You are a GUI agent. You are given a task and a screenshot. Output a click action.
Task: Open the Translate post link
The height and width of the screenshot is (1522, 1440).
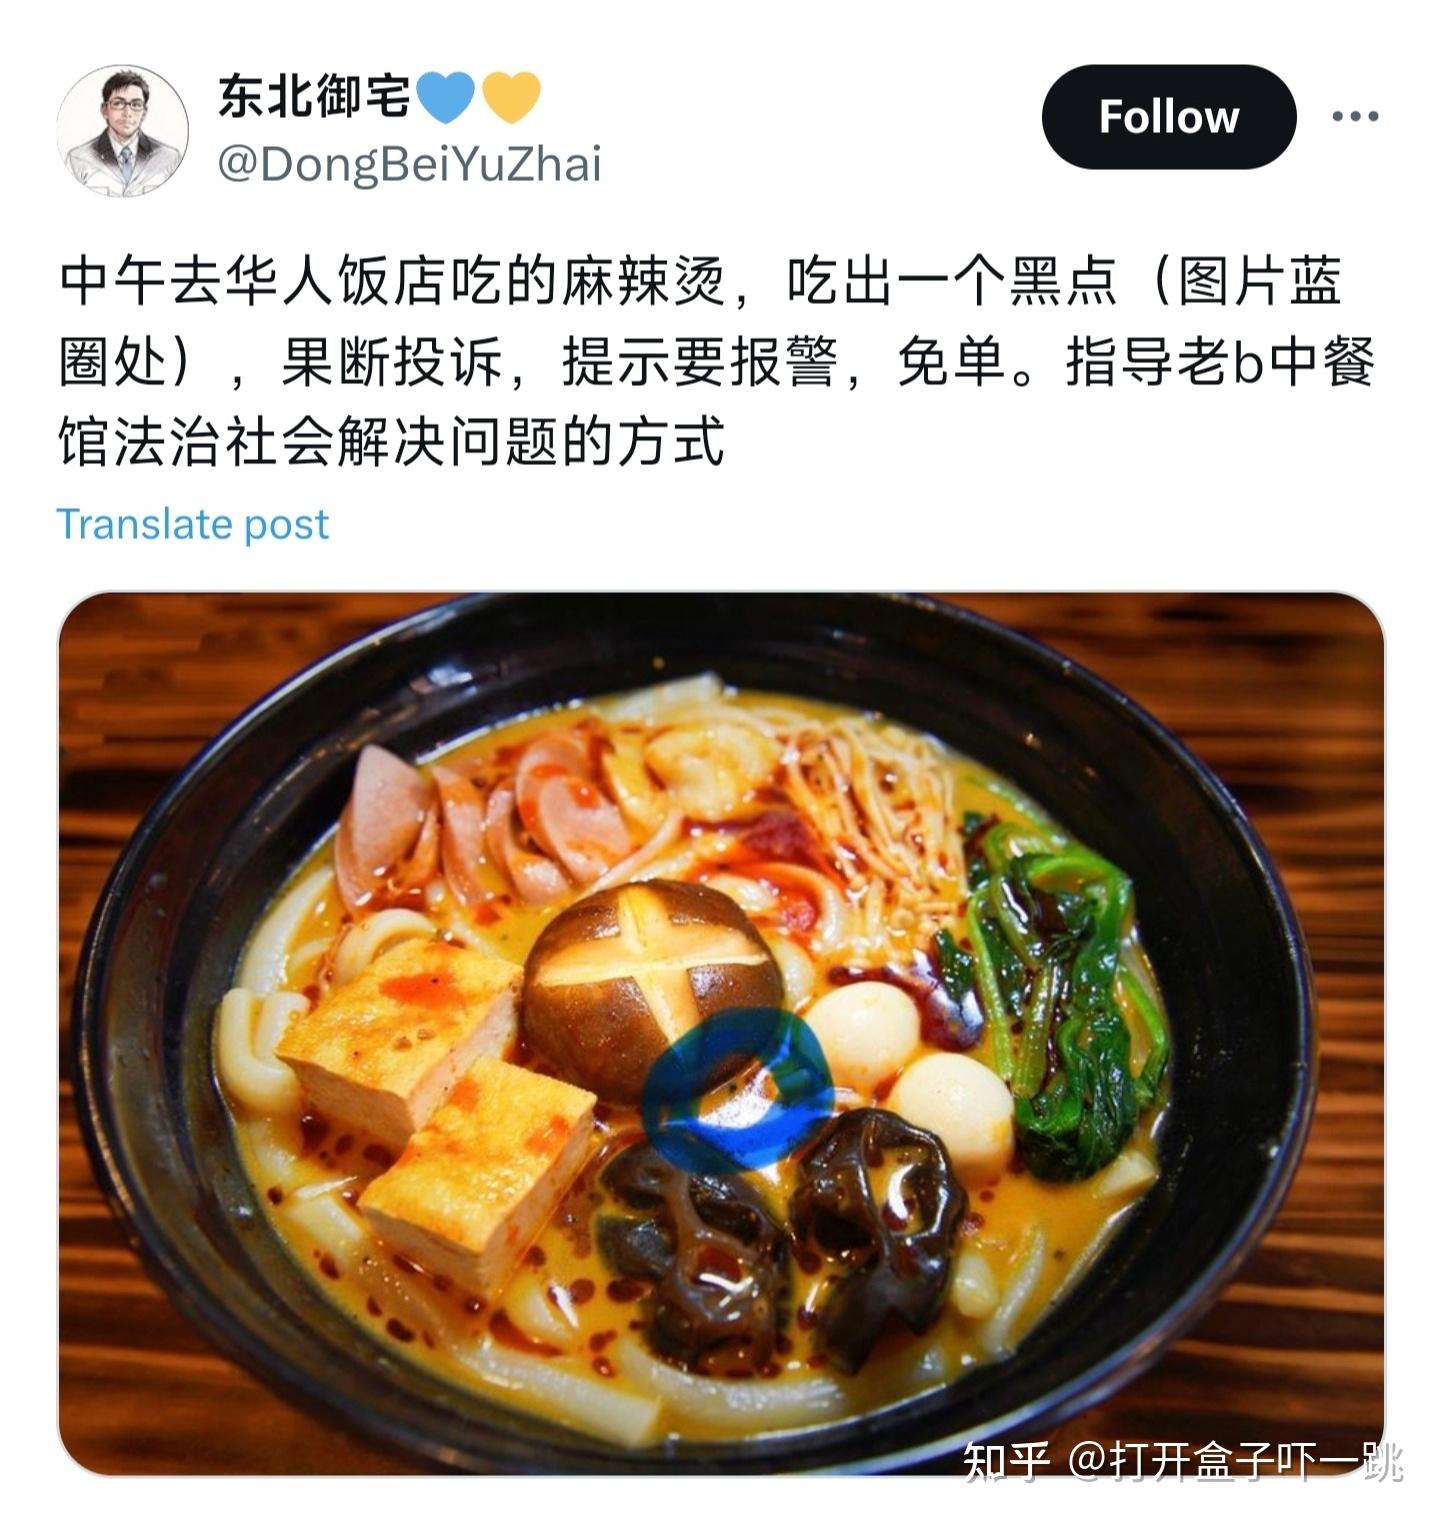(x=192, y=524)
